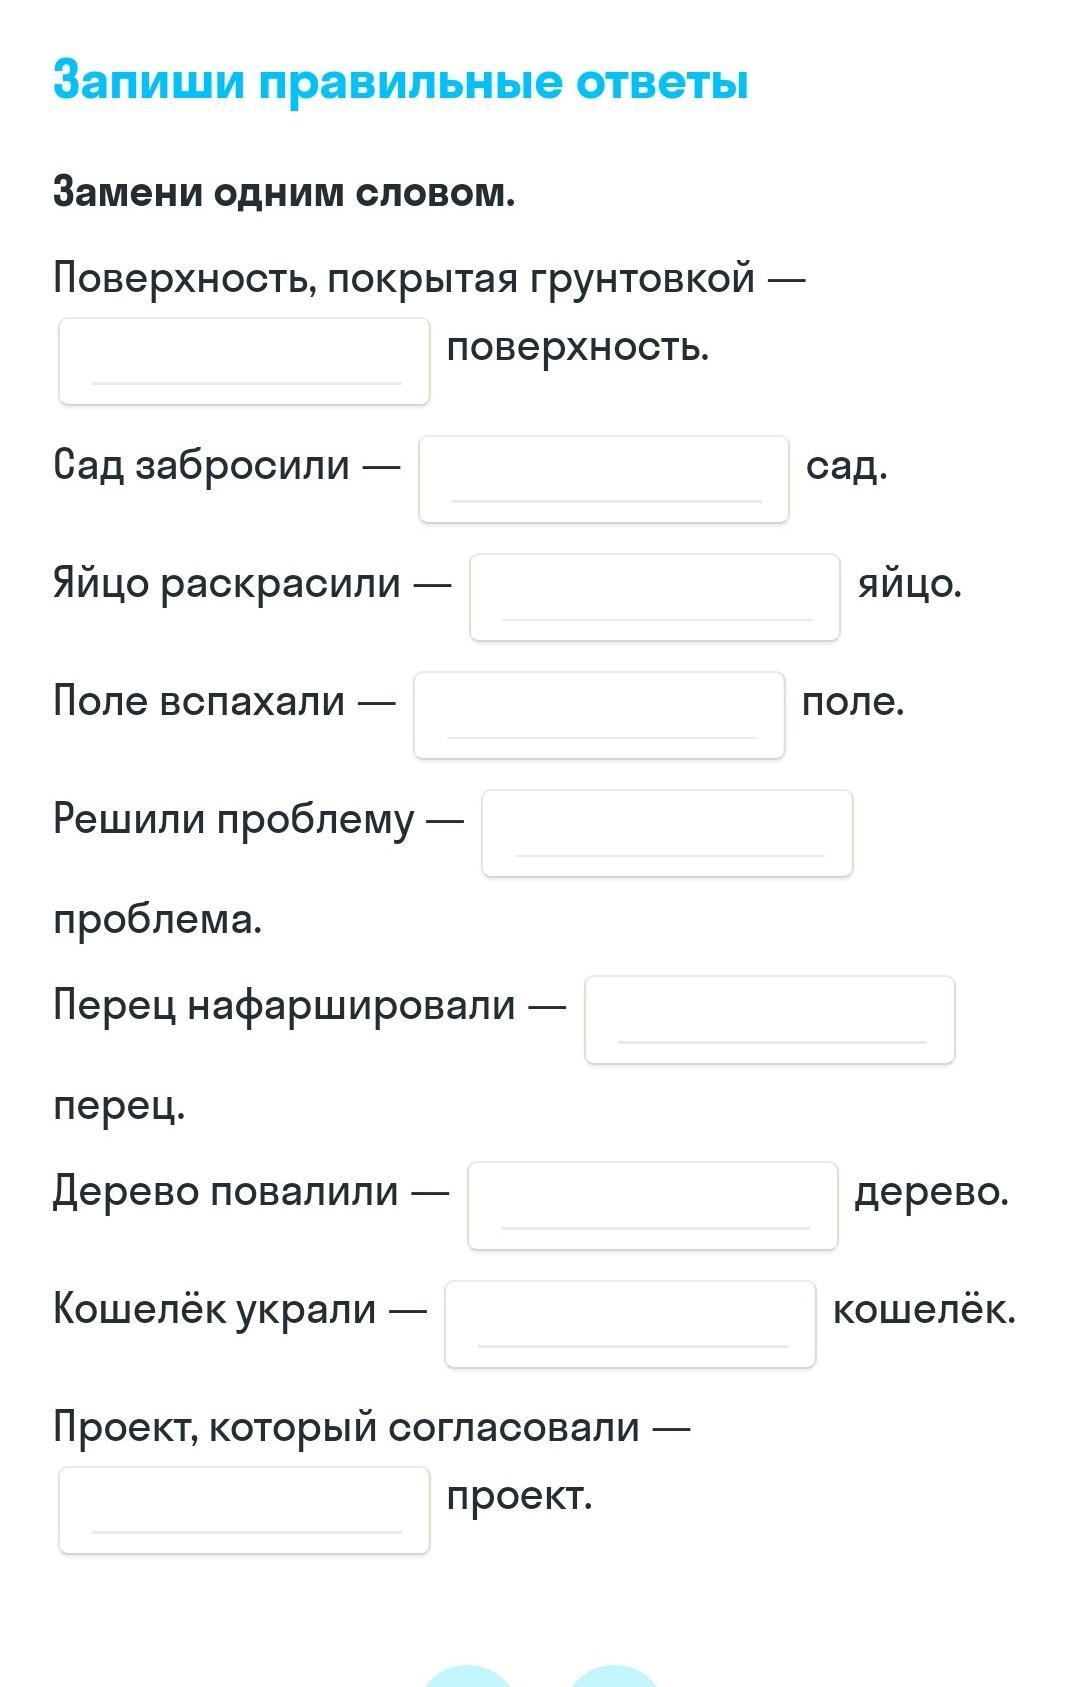The image size is (1080, 1687).
Task: Focus the blank after 'Сад забросили —'
Action: coord(604,479)
